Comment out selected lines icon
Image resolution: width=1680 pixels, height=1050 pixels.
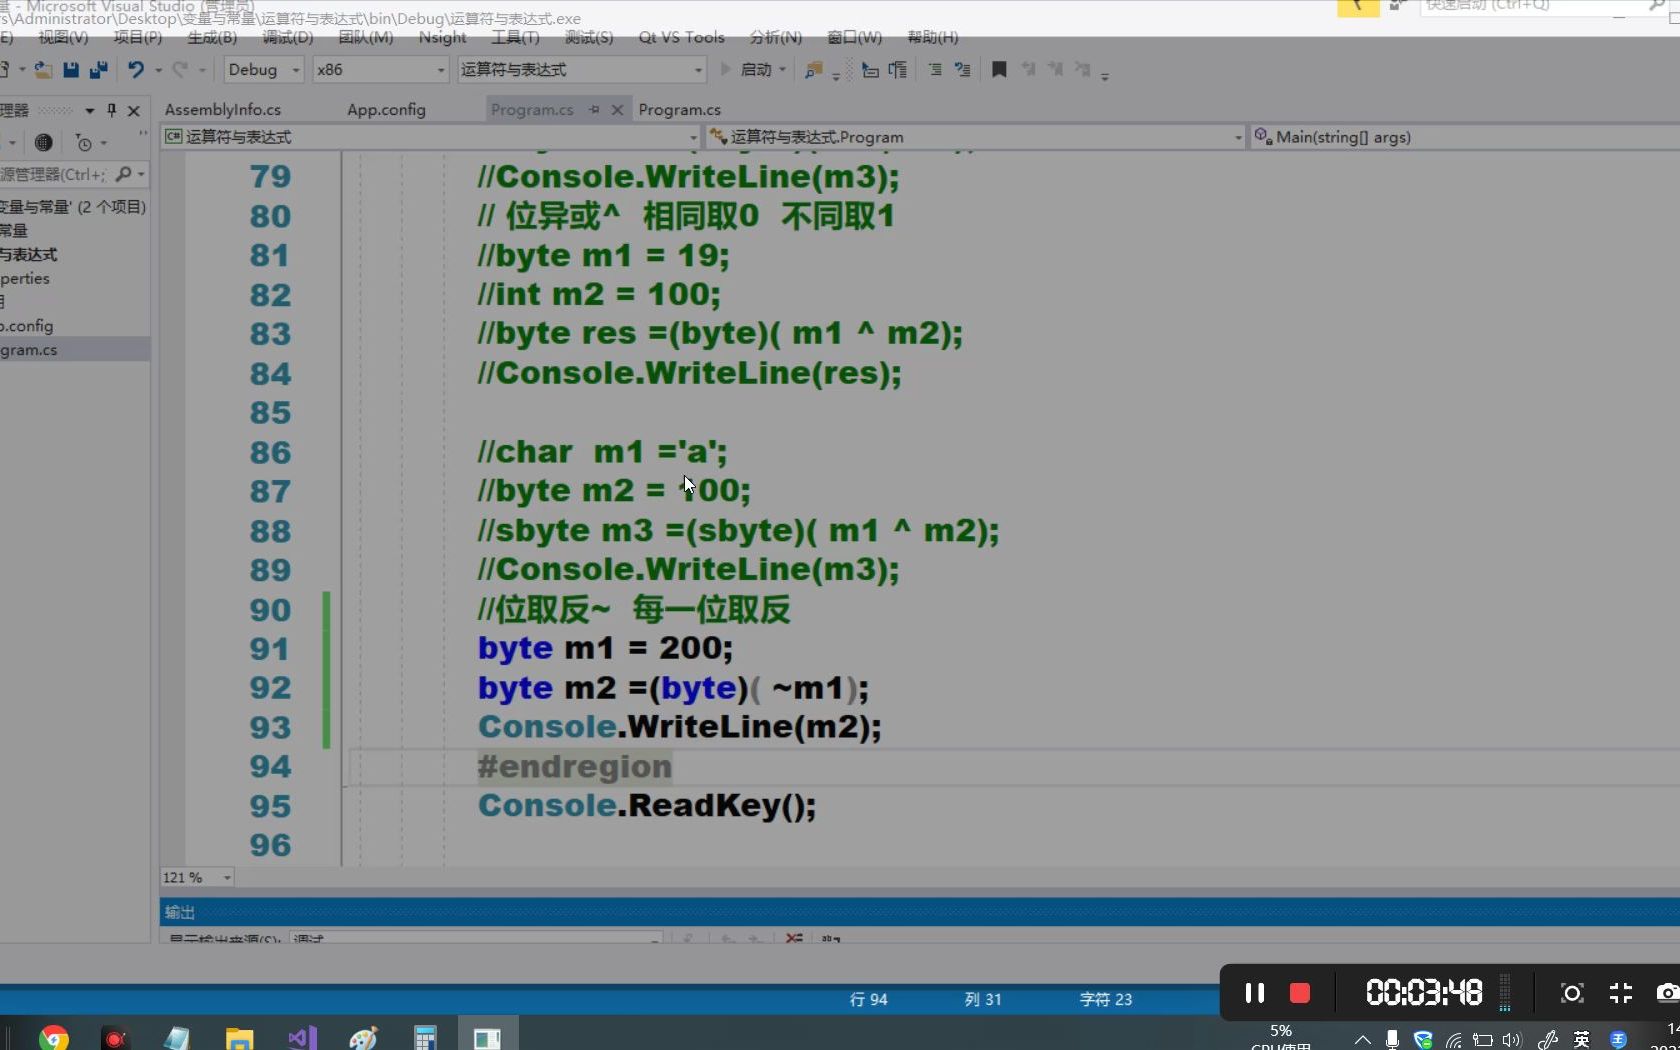(934, 70)
